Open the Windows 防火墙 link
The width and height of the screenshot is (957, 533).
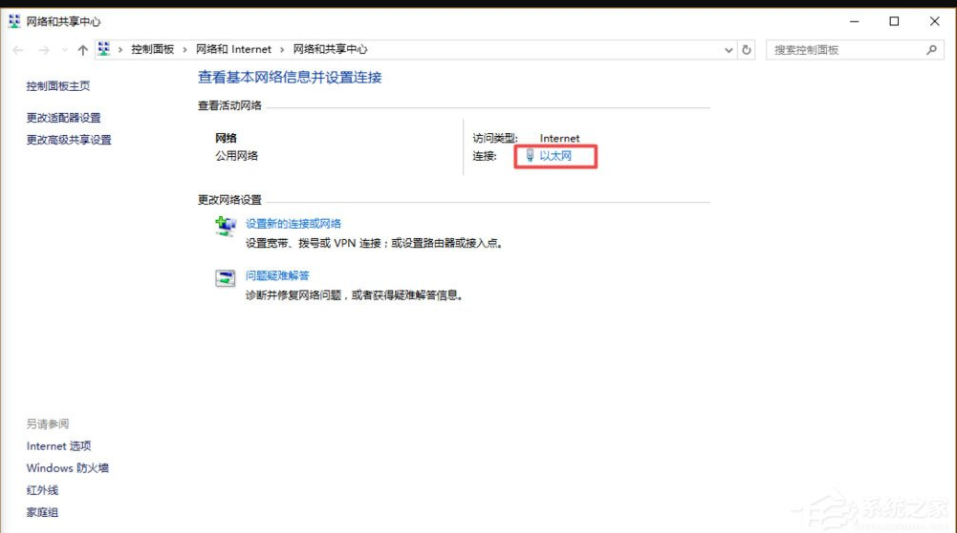point(68,468)
